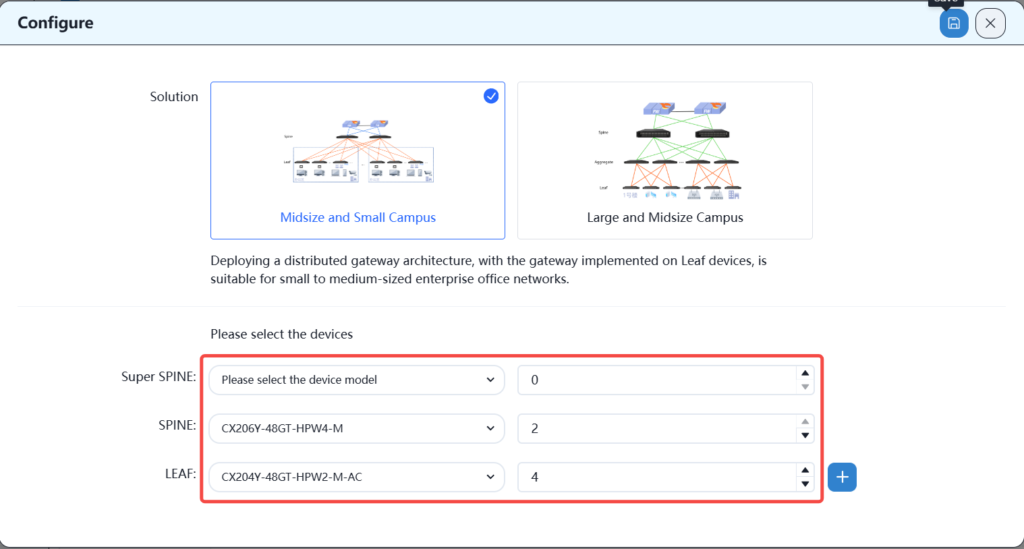The height and width of the screenshot is (549, 1024).
Task: Toggle the Midsize and Small Campus checkmark
Action: [491, 96]
